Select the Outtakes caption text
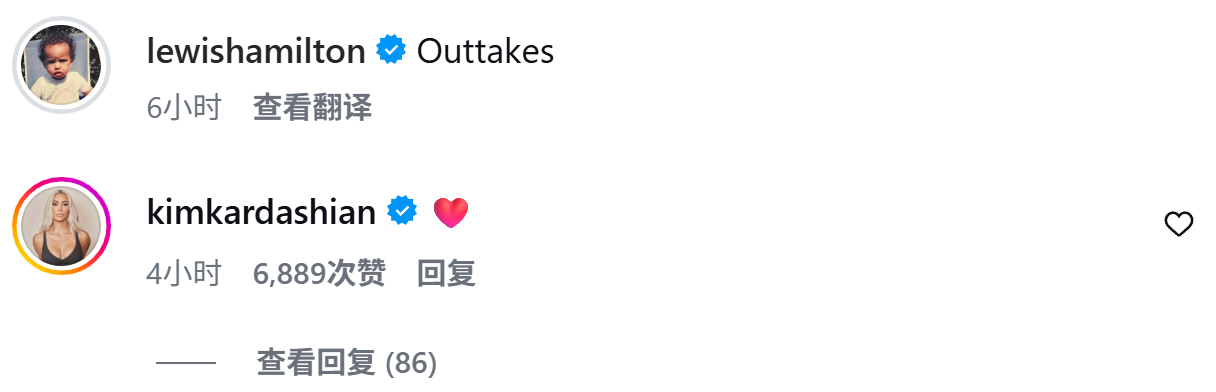 point(485,51)
